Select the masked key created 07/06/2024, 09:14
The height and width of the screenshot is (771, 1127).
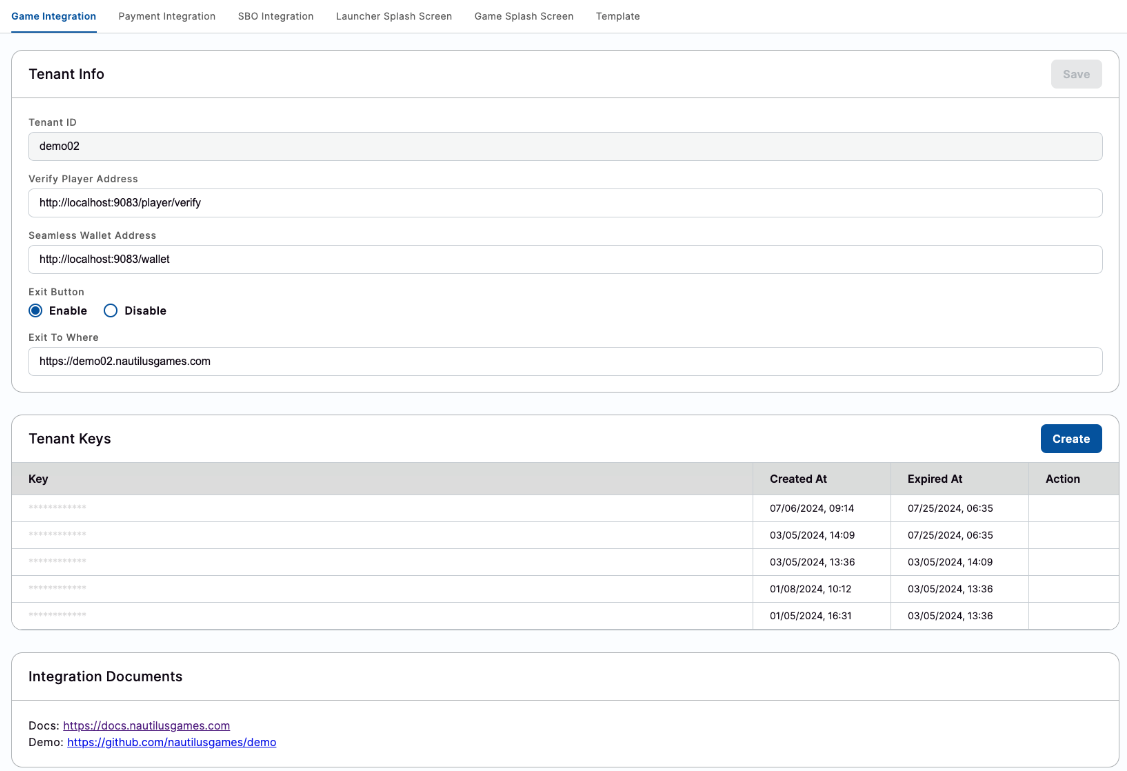pyautogui.click(x=58, y=508)
